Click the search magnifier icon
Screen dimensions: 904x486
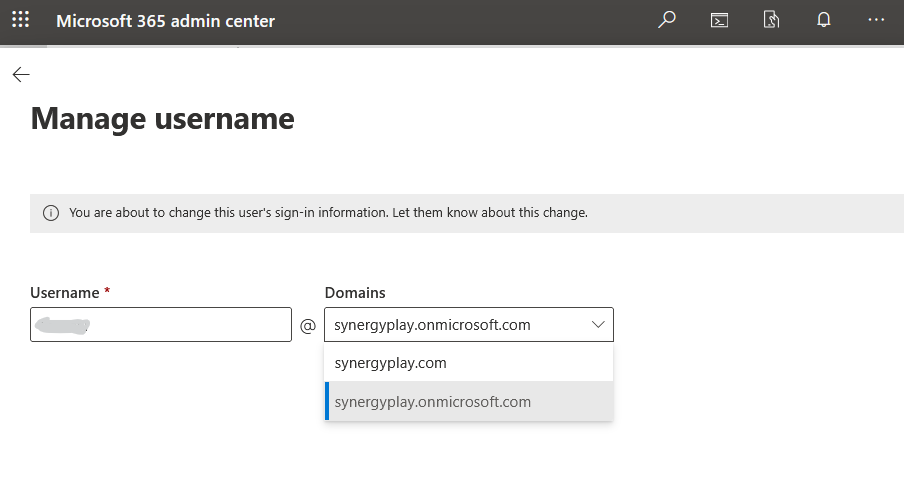[666, 20]
